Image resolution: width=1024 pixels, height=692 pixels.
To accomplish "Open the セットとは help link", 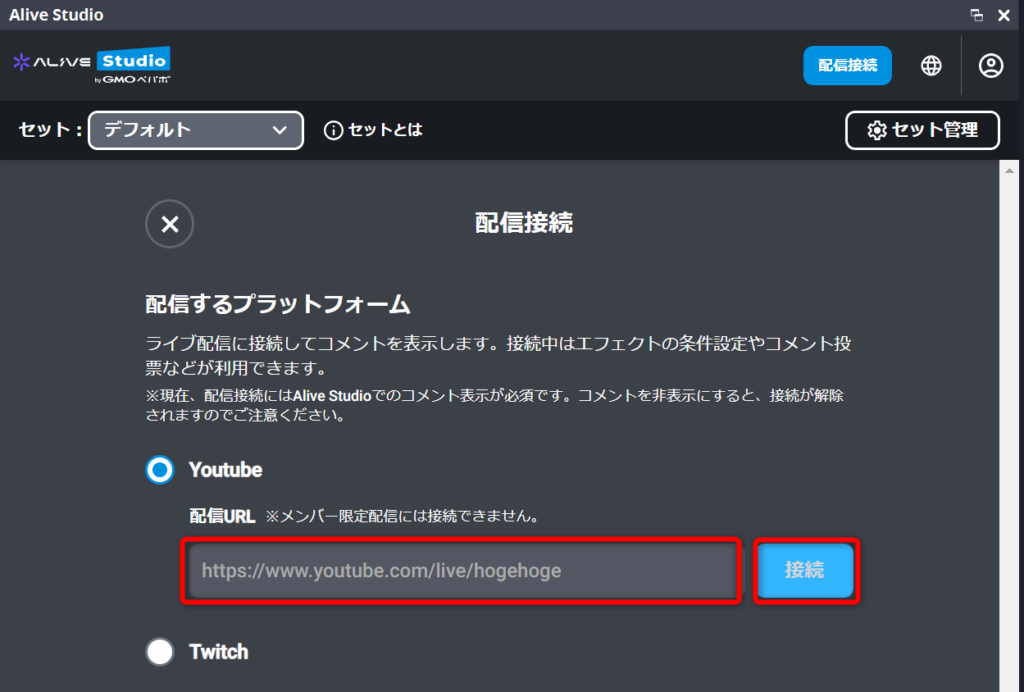I will 385,130.
